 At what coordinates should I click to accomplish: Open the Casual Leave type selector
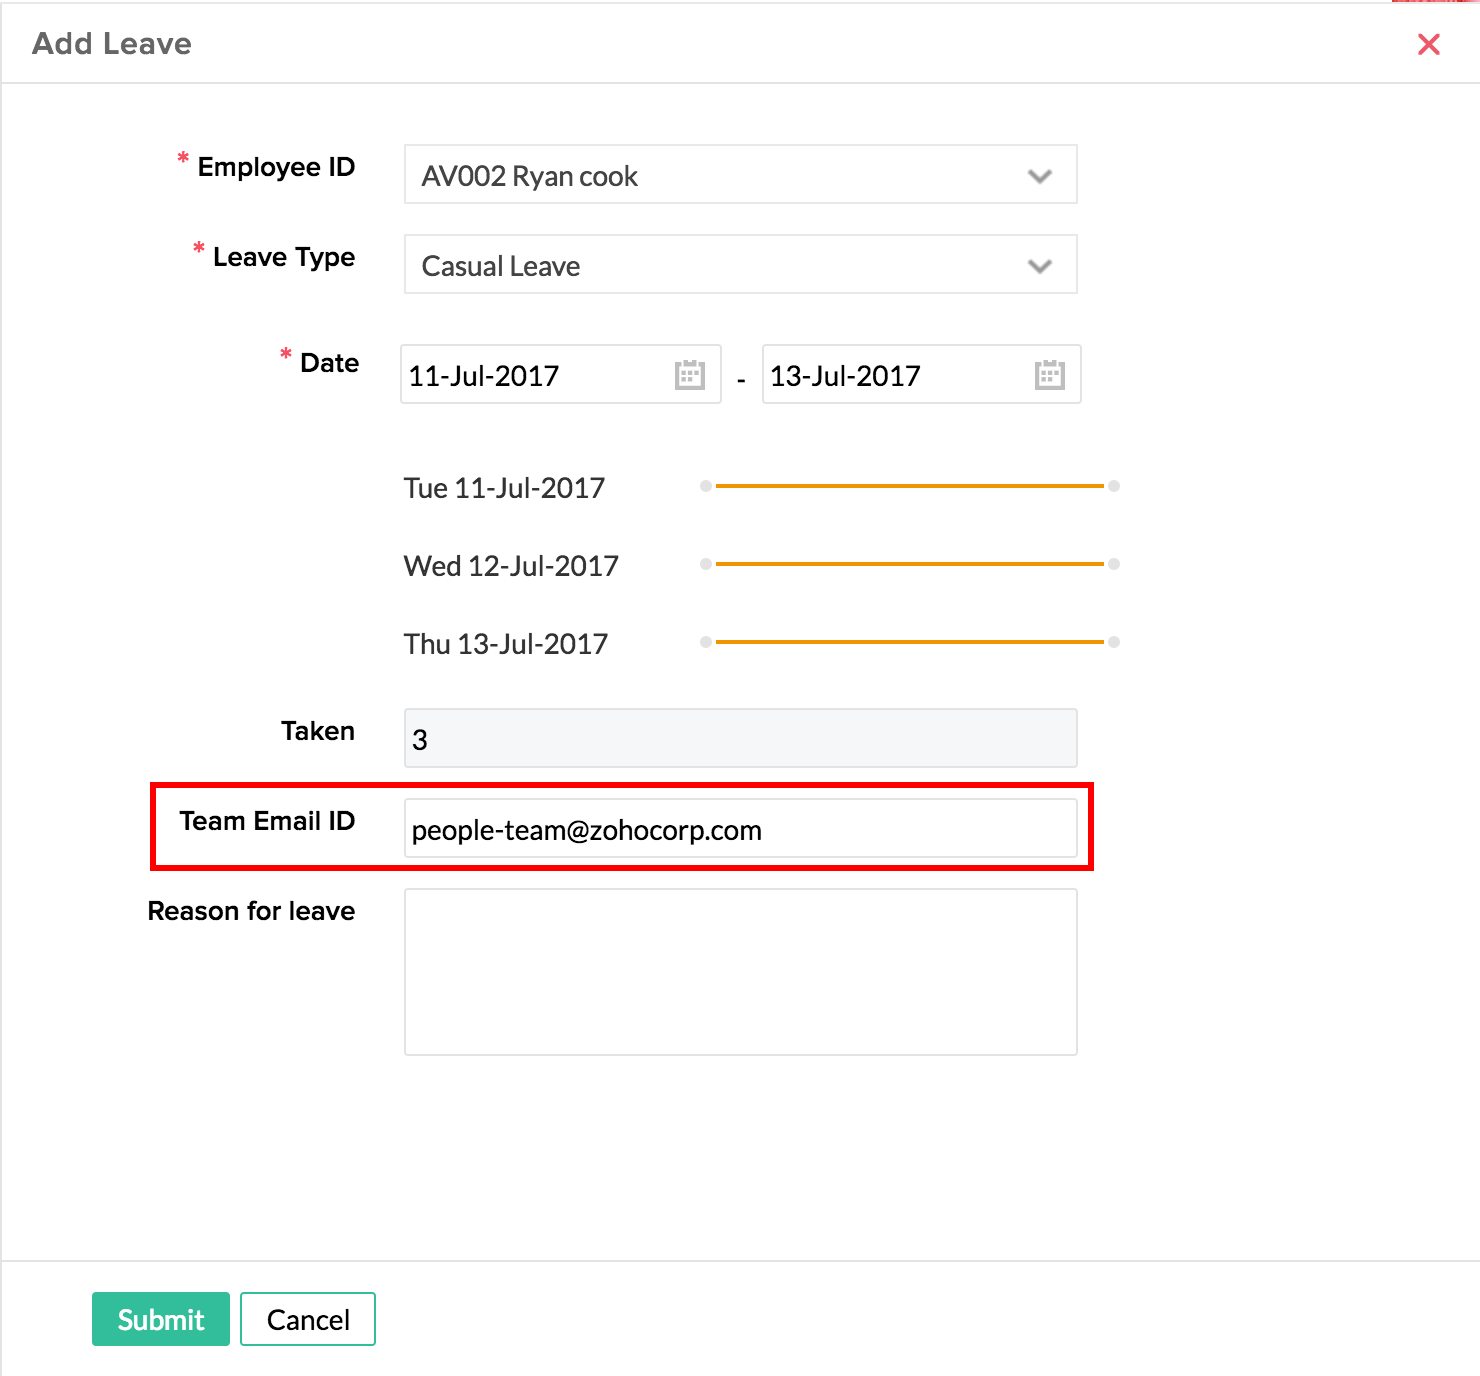(x=741, y=265)
